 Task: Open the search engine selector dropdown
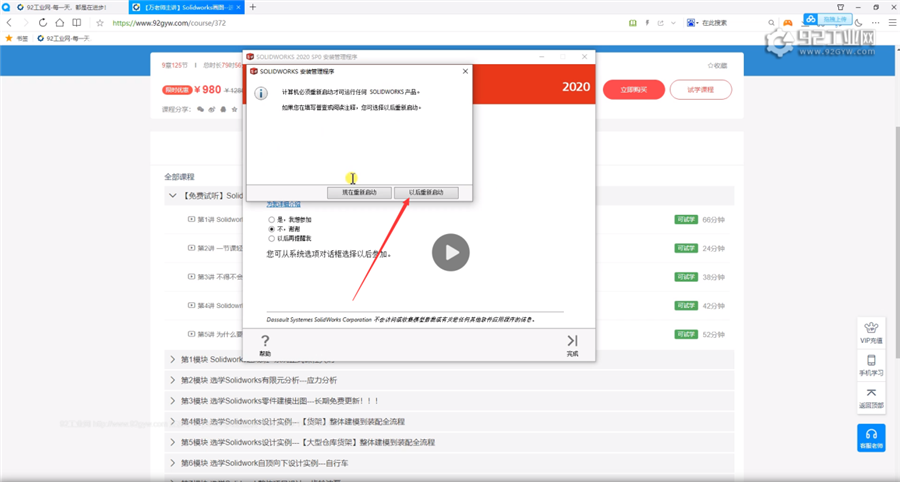[x=693, y=23]
